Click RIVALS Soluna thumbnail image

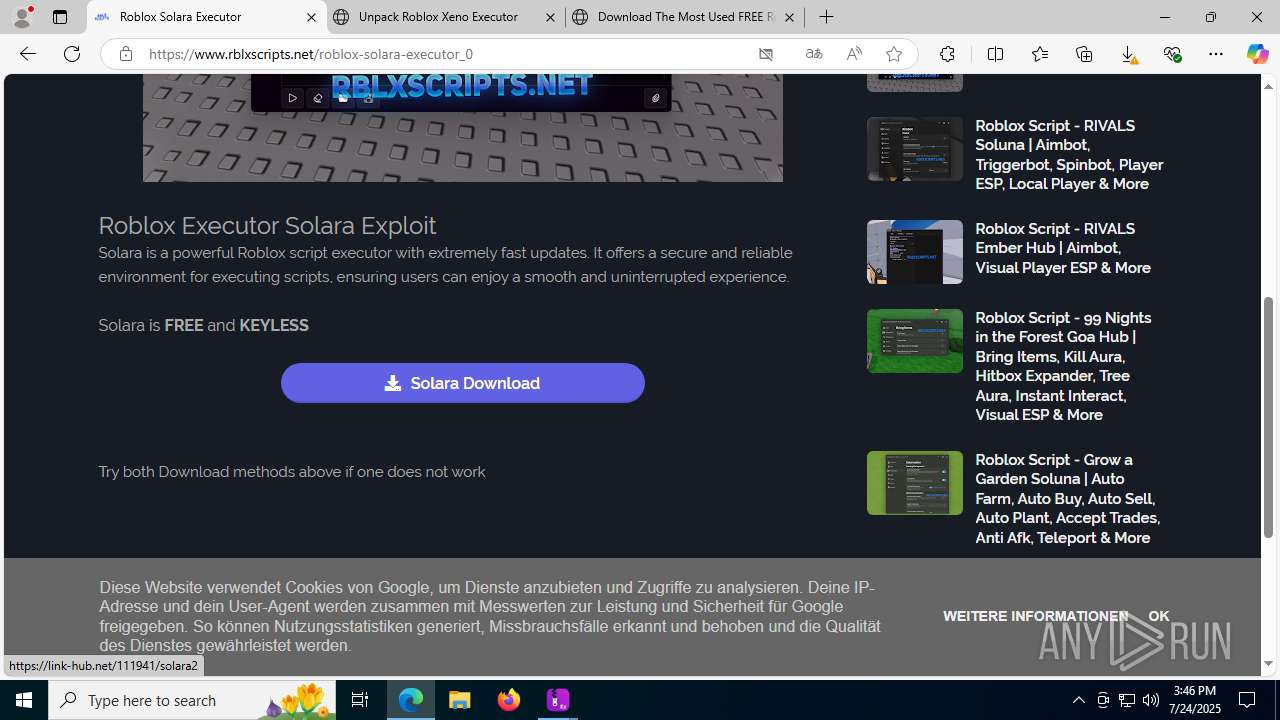[914, 149]
